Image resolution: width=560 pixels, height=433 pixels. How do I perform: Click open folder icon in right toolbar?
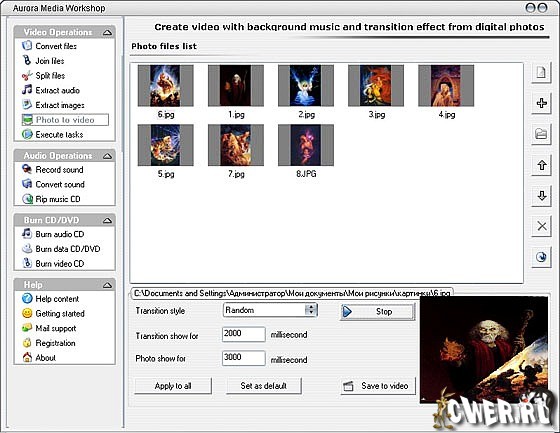point(541,134)
